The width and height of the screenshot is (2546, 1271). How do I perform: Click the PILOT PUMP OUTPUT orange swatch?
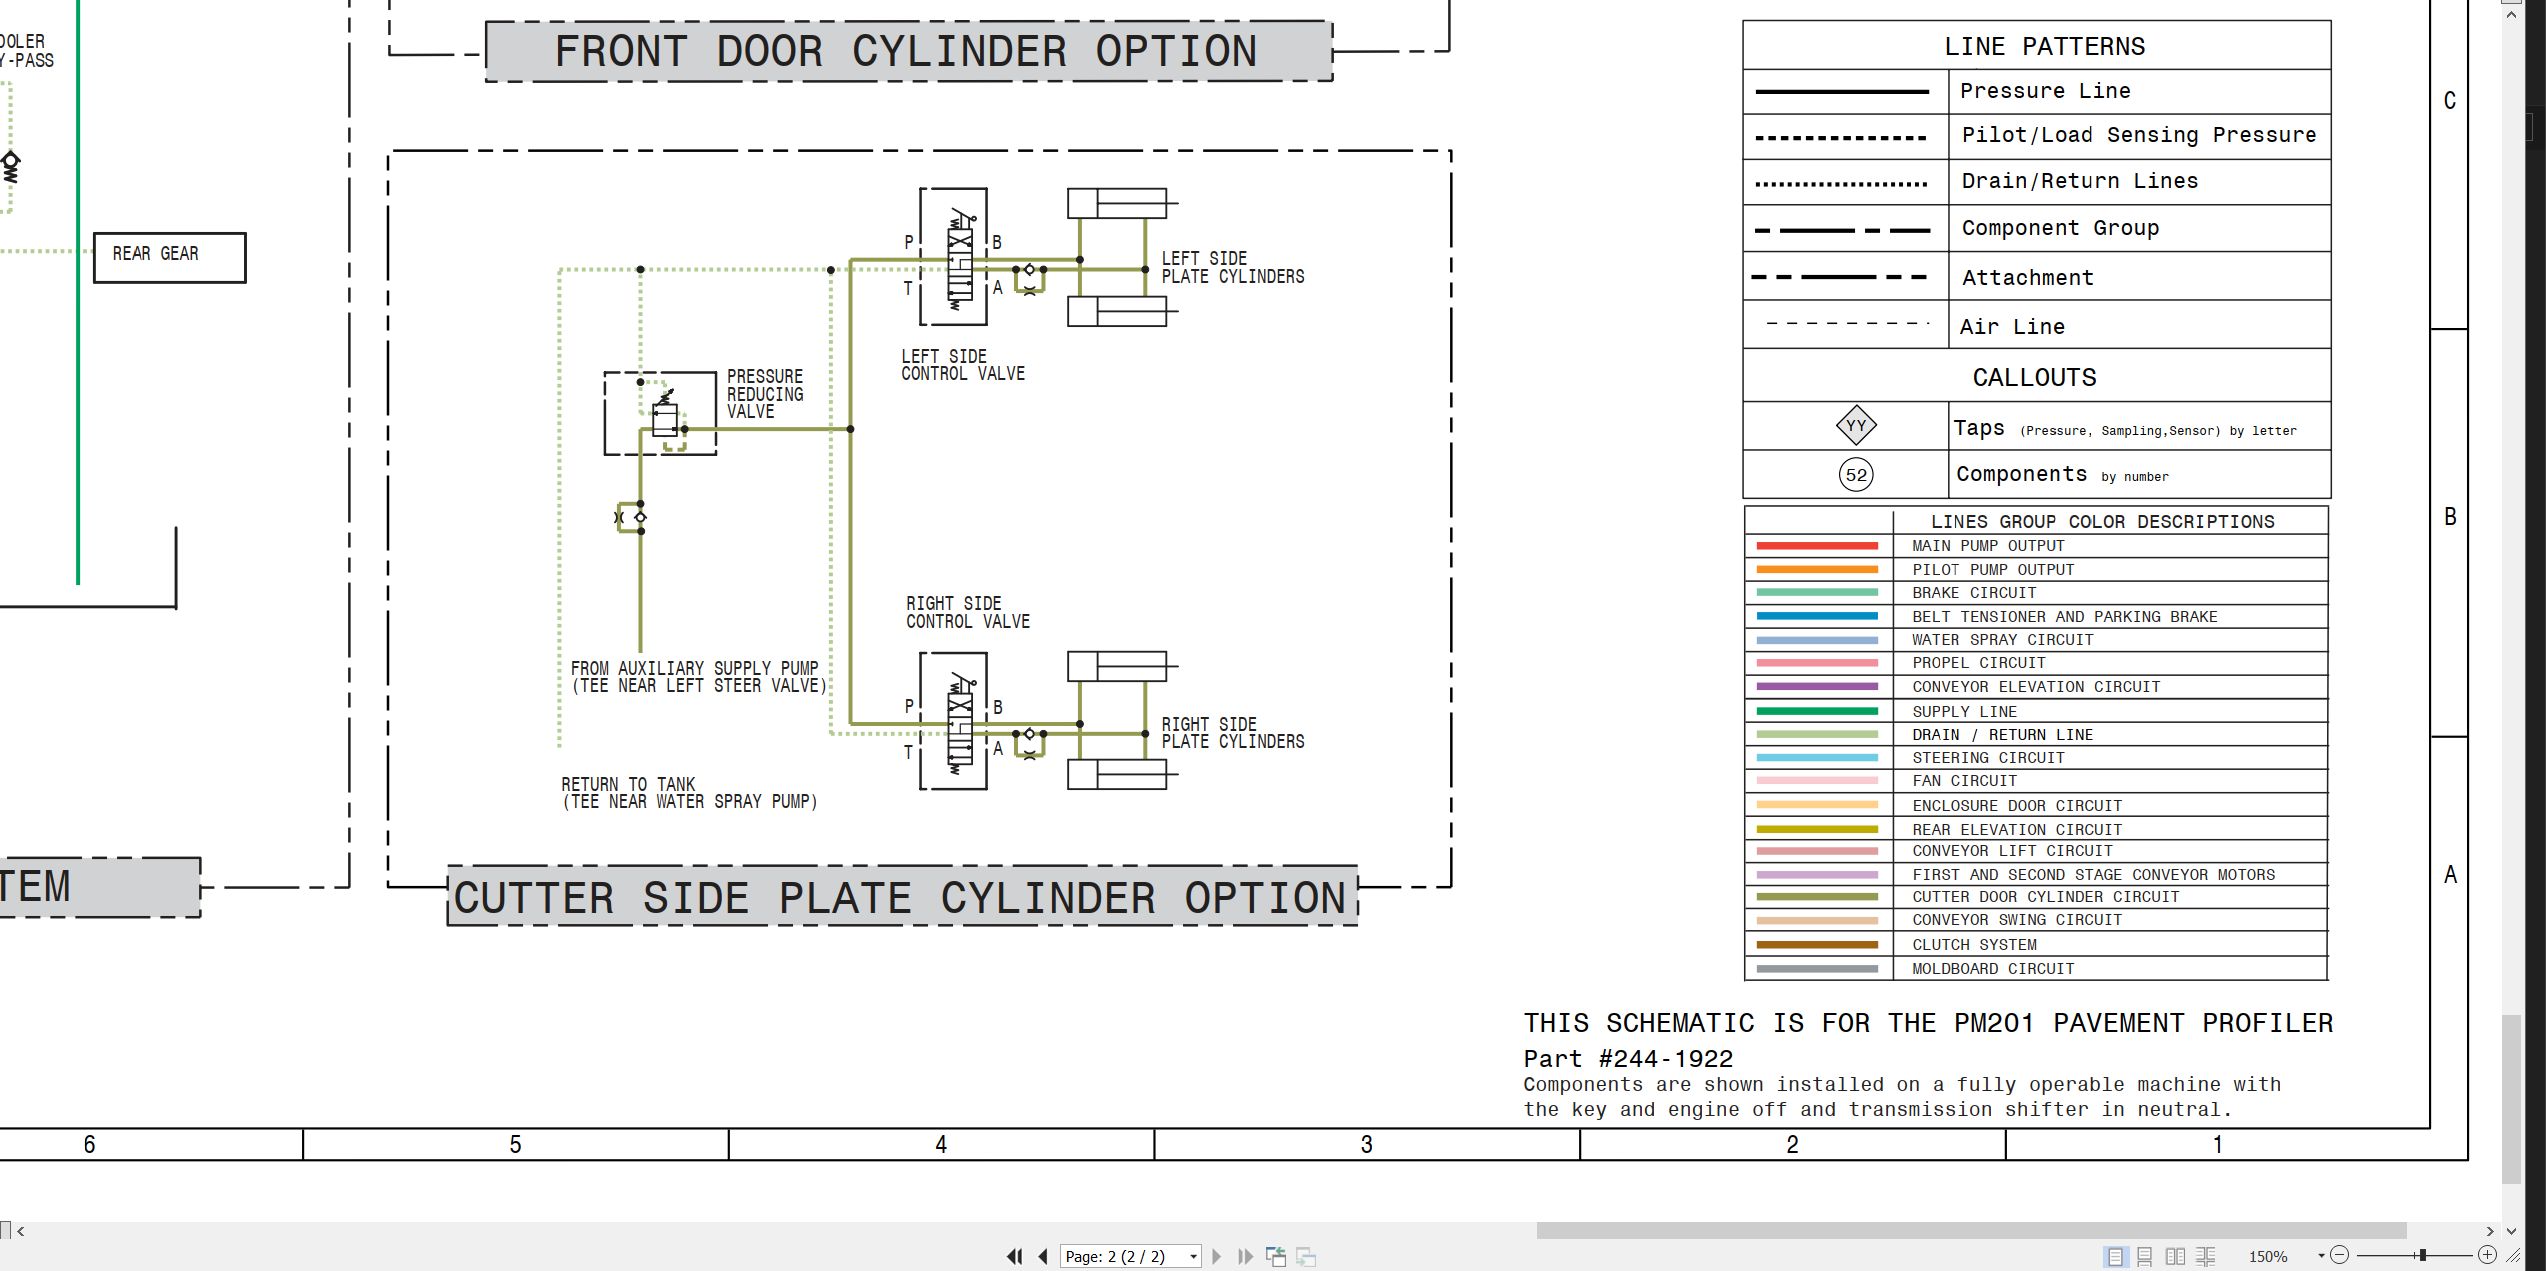[1817, 570]
